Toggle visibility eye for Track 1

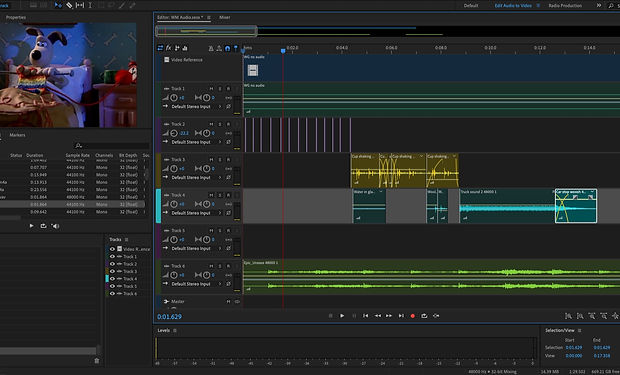click(x=112, y=256)
